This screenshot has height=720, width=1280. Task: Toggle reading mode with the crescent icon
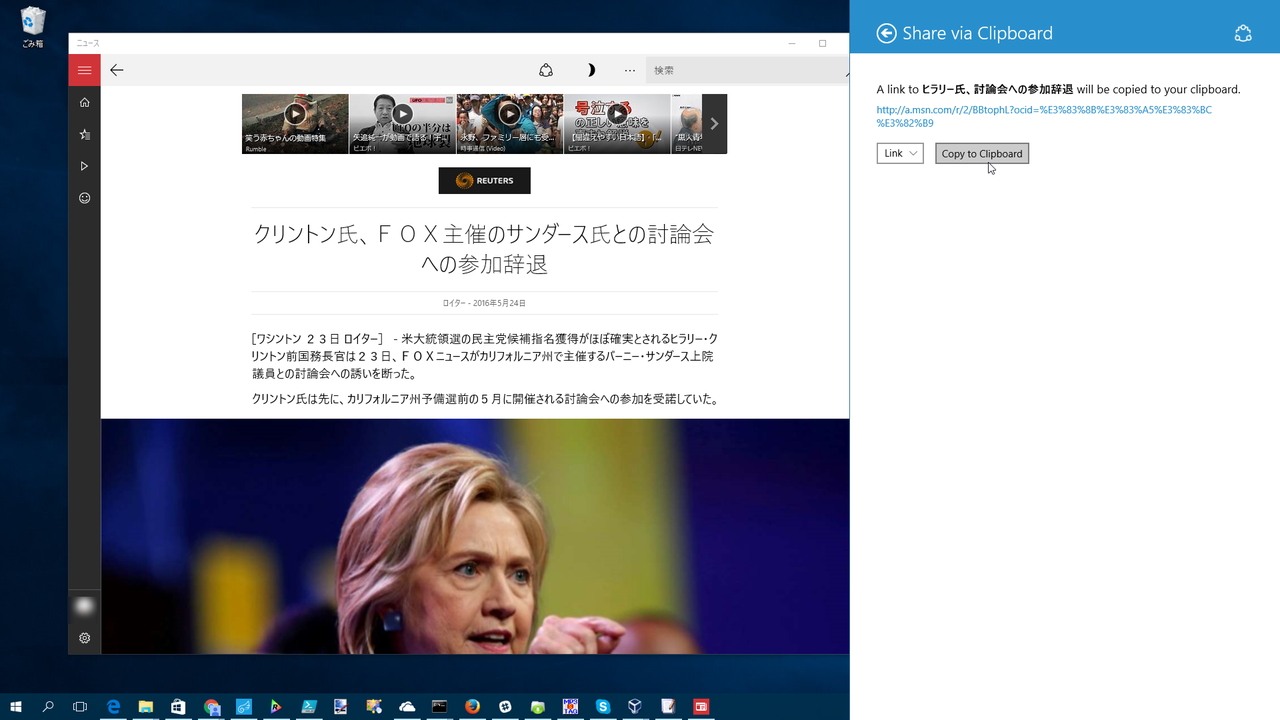[591, 70]
